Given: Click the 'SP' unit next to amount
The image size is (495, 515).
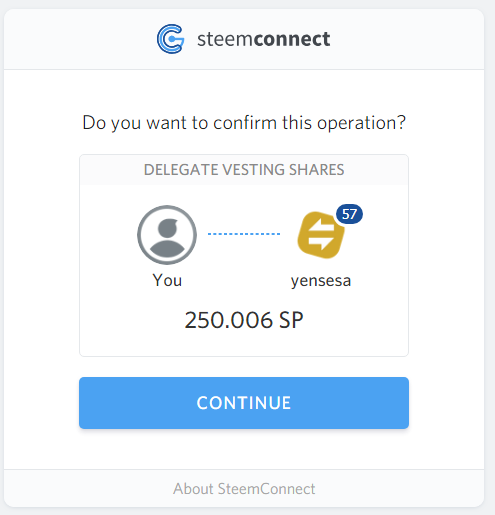Looking at the screenshot, I should 291,320.
